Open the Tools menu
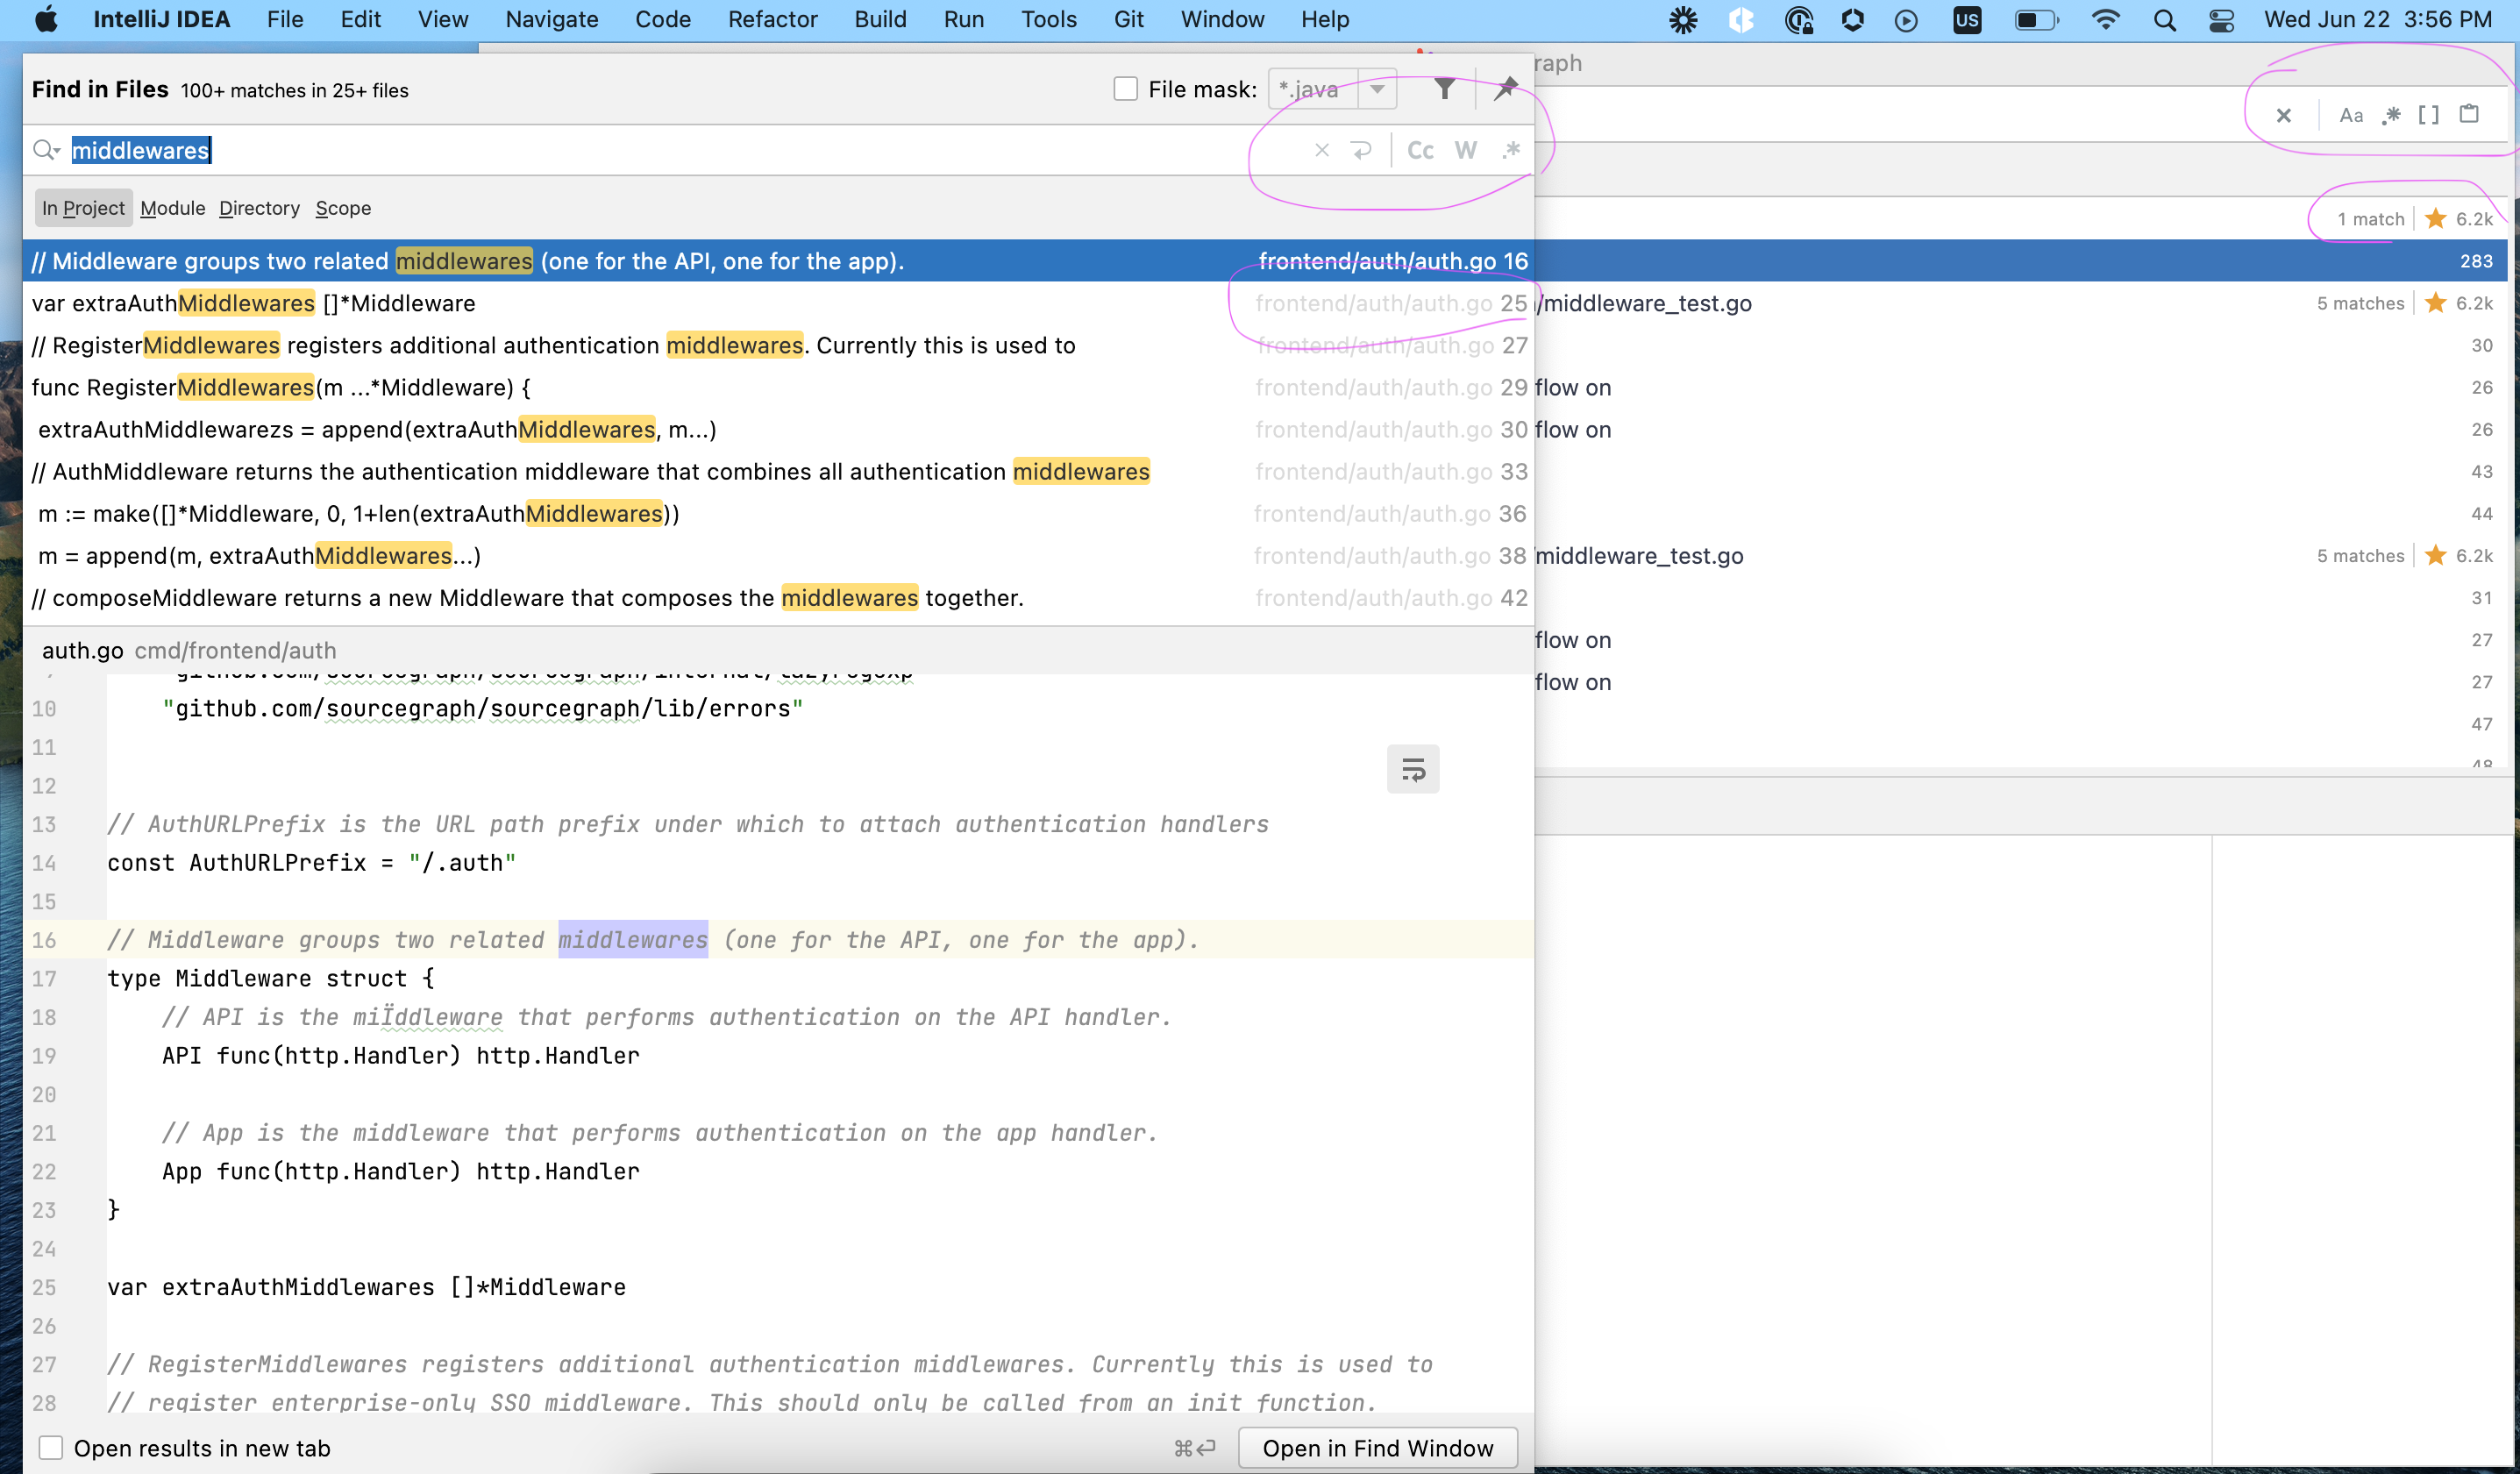This screenshot has height=1474, width=2520. pos(1048,20)
